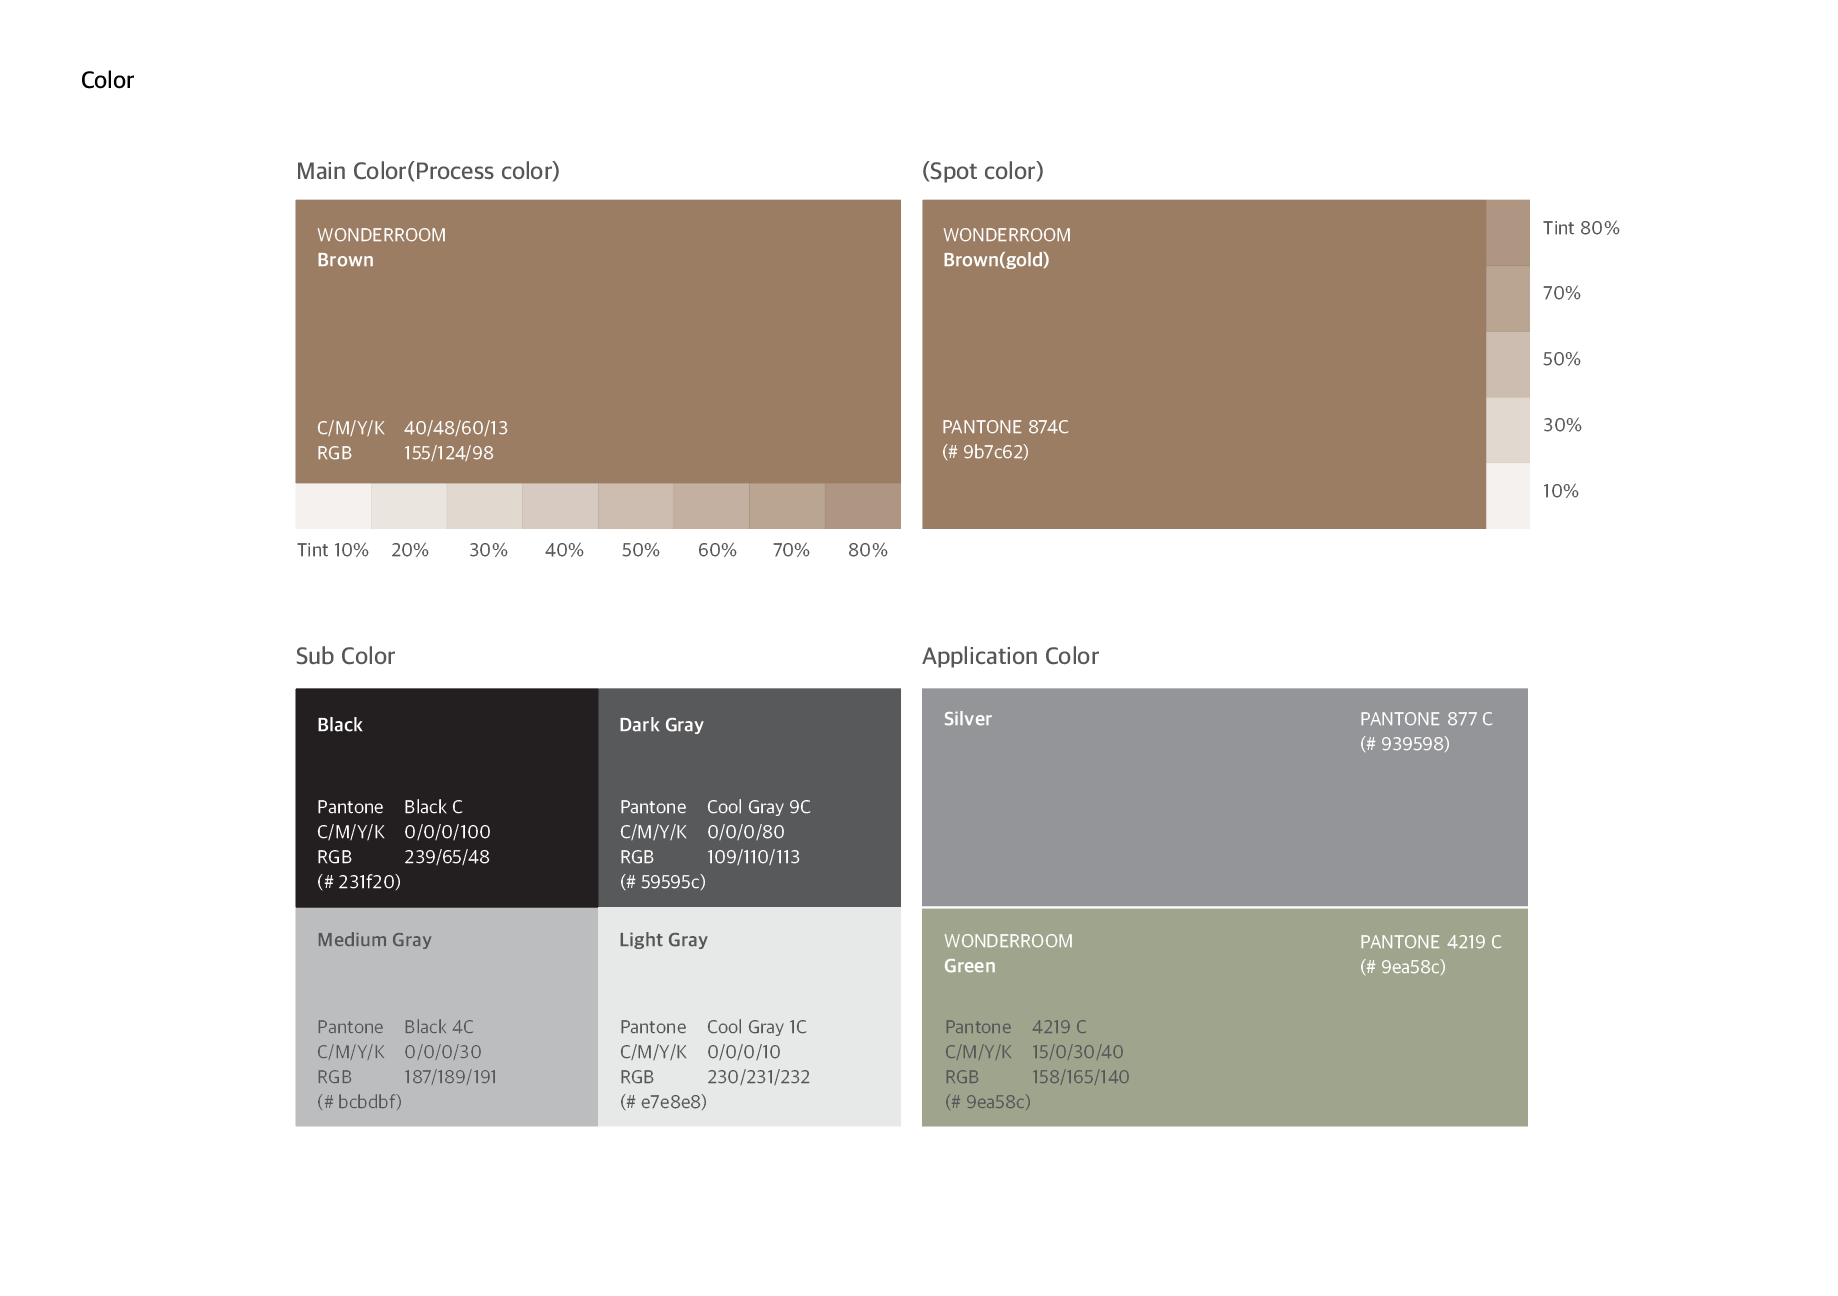Click the hex code '(# 231f20)'
1838x1296 pixels.
[x=359, y=882]
